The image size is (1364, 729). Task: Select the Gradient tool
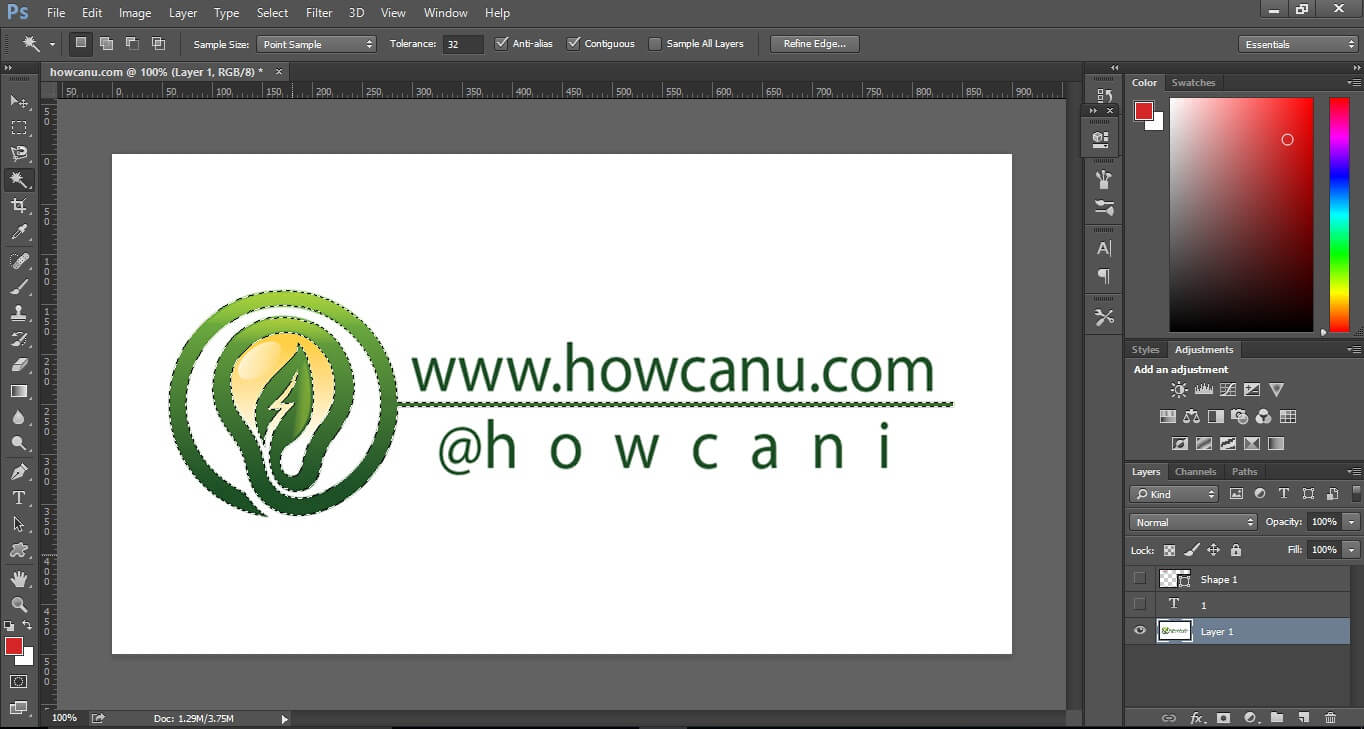pos(19,391)
